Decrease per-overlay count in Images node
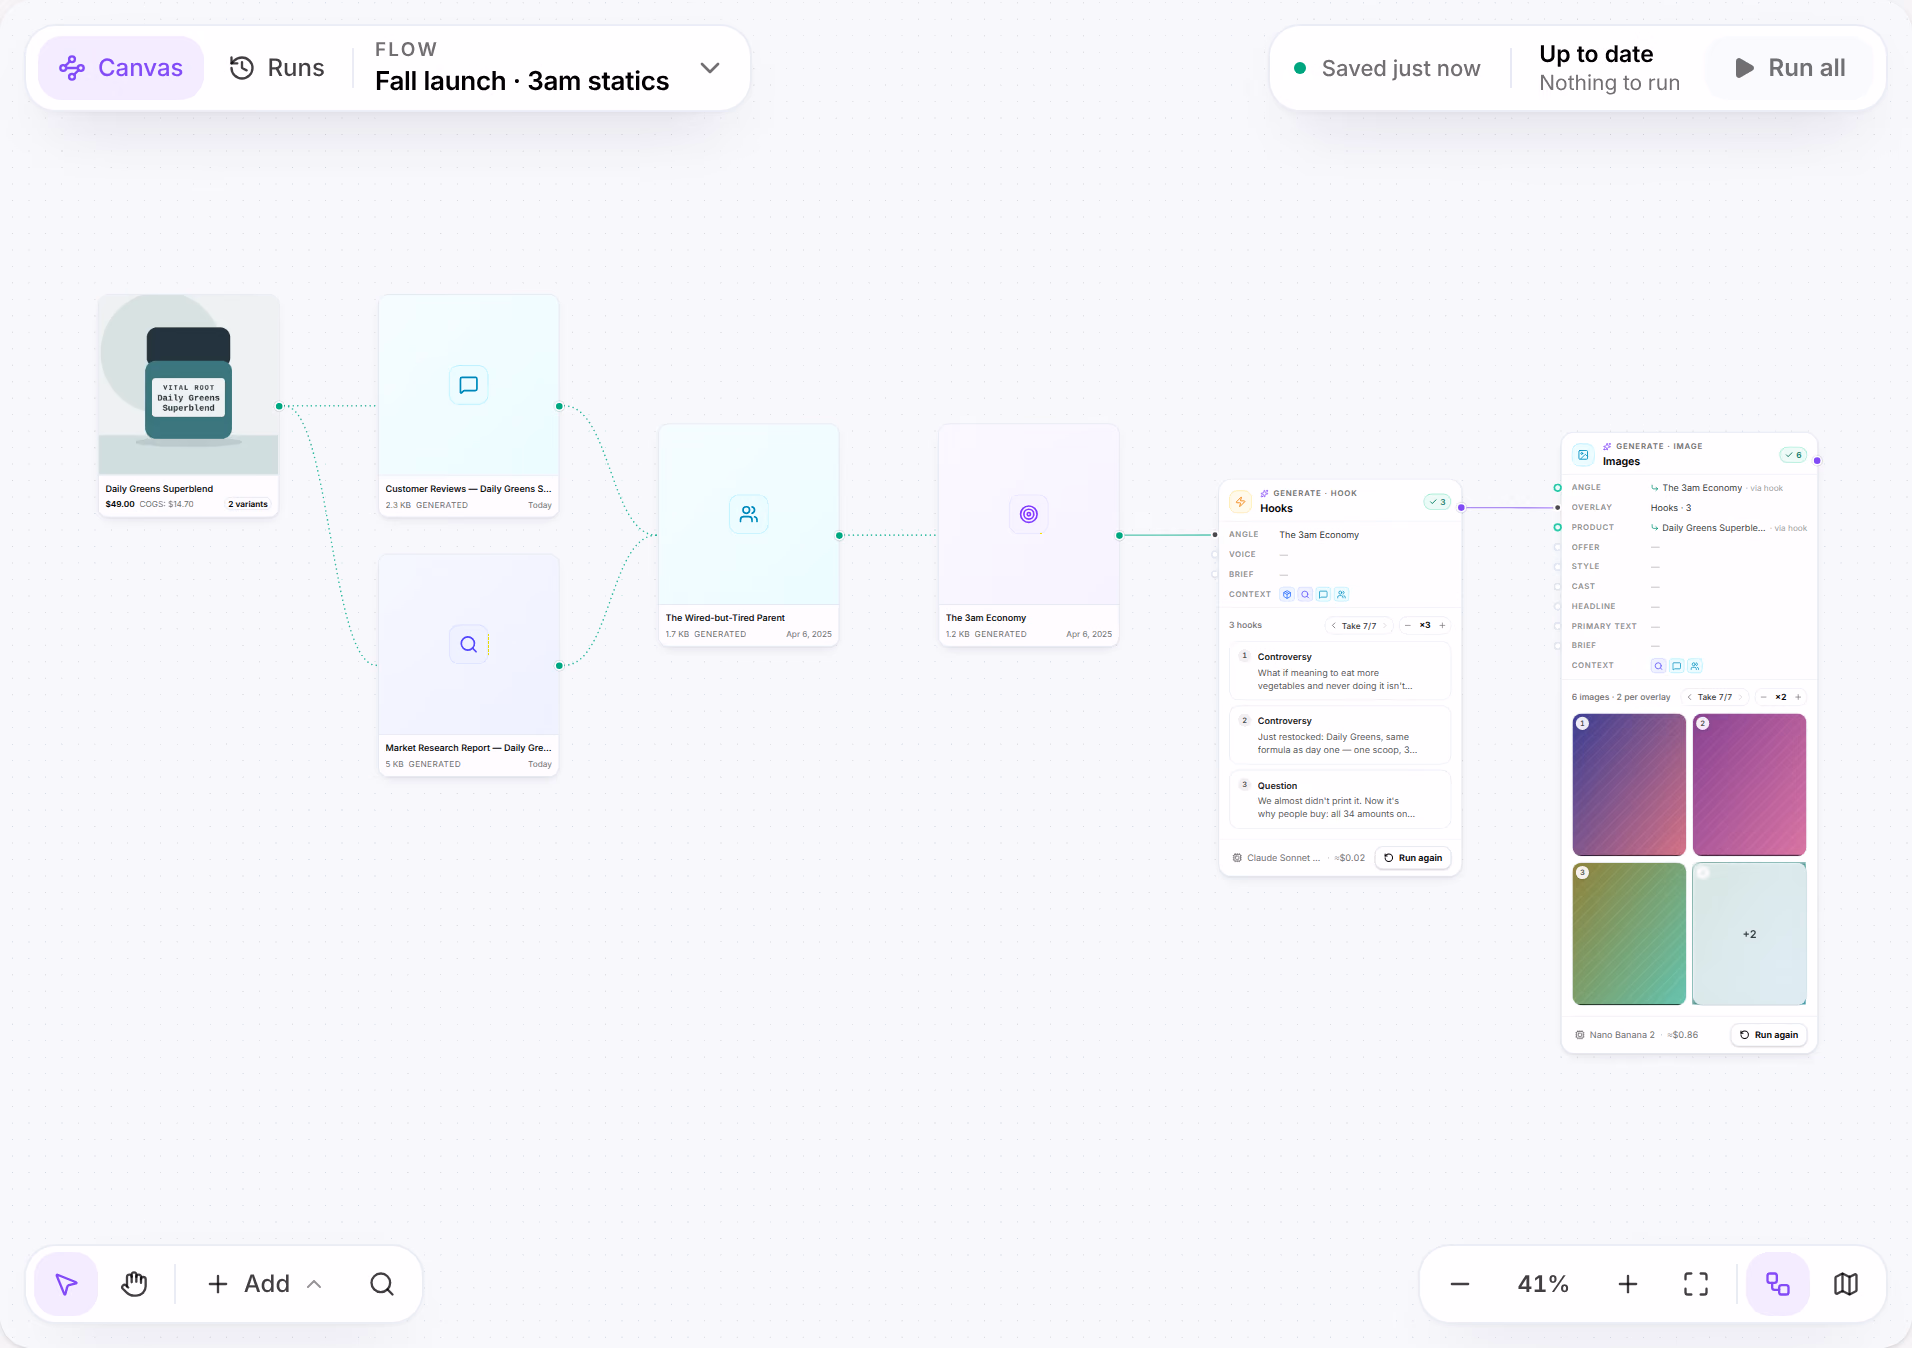 [x=1763, y=698]
